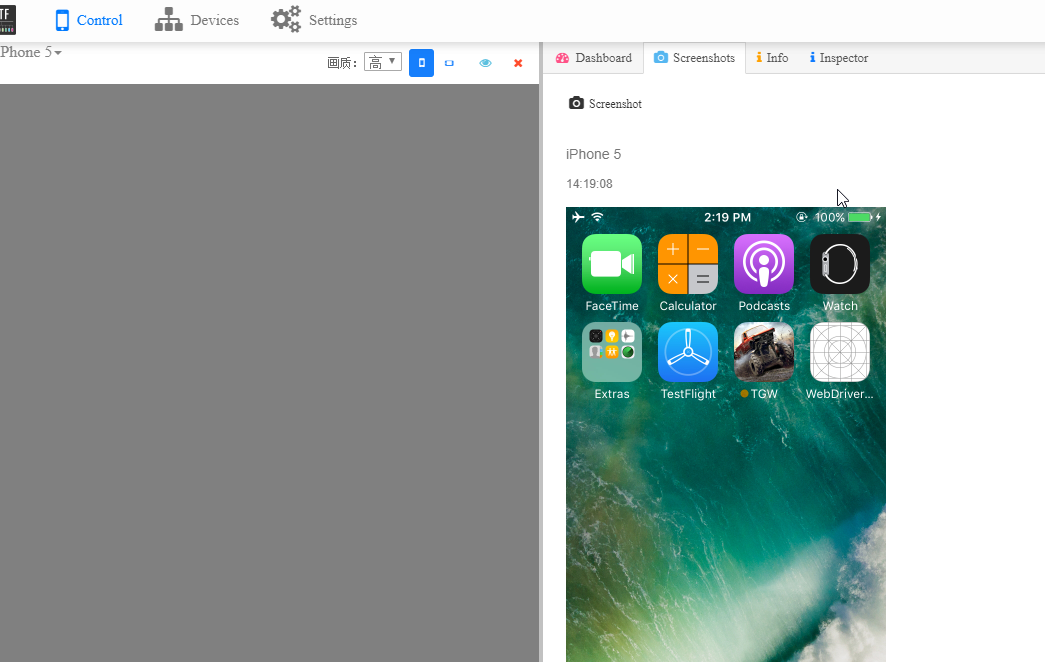1045x662 pixels.
Task: Click the iPhone 5 screenshot title
Action: coord(593,154)
